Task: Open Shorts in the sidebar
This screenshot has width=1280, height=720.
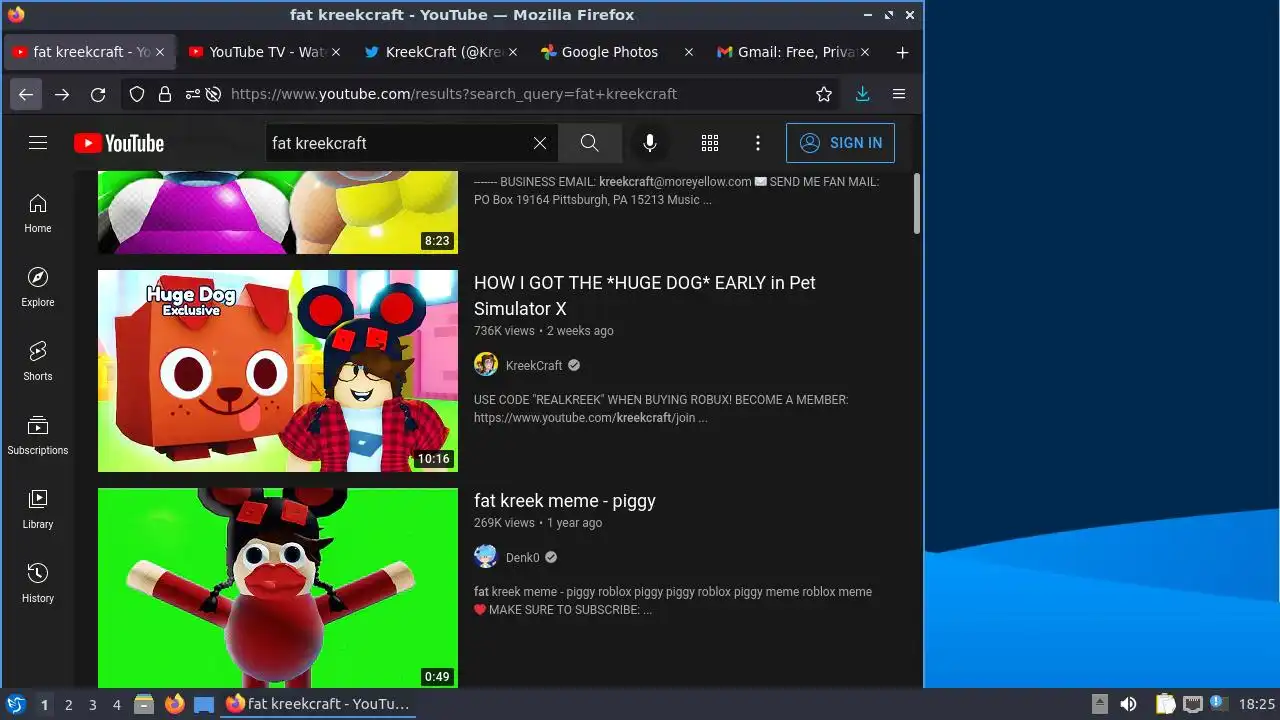Action: pos(38,362)
